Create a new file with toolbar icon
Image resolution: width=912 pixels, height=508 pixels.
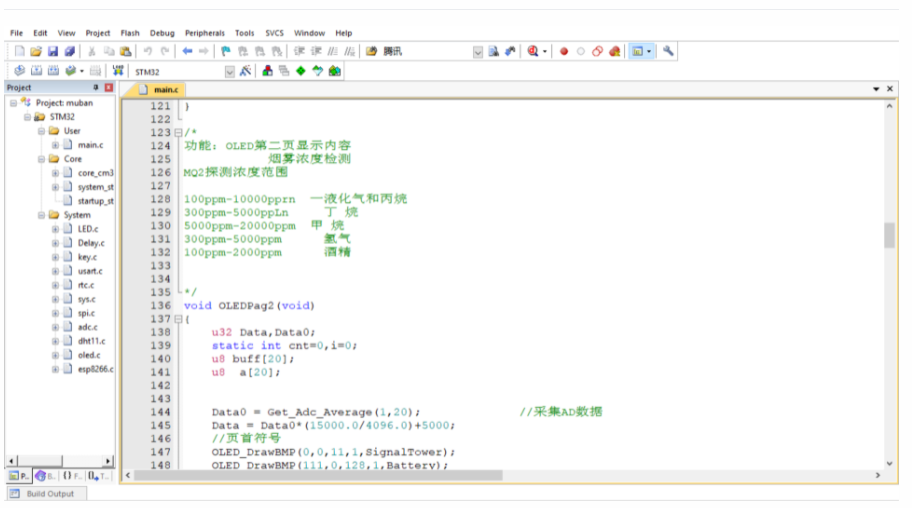(x=19, y=51)
